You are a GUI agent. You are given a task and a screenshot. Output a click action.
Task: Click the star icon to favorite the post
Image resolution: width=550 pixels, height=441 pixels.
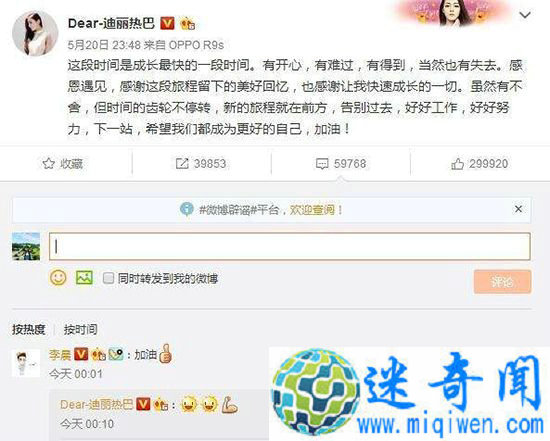coord(48,163)
